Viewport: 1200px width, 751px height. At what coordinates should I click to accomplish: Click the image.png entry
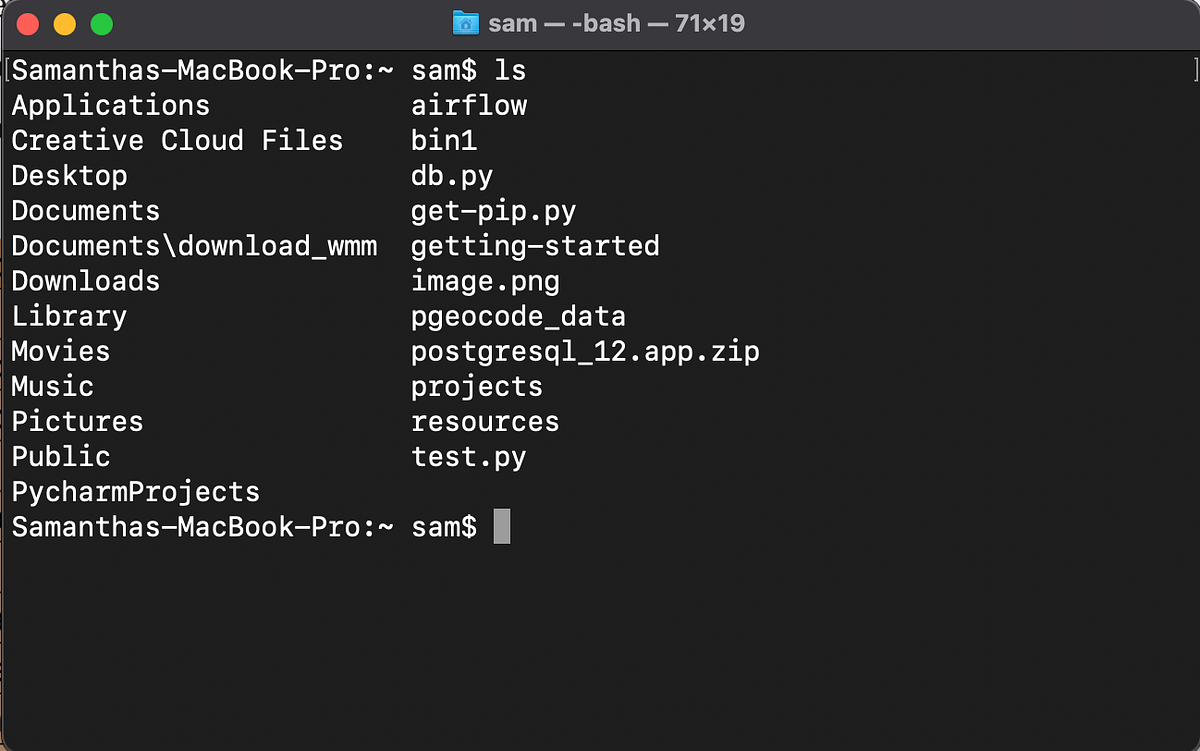[486, 281]
